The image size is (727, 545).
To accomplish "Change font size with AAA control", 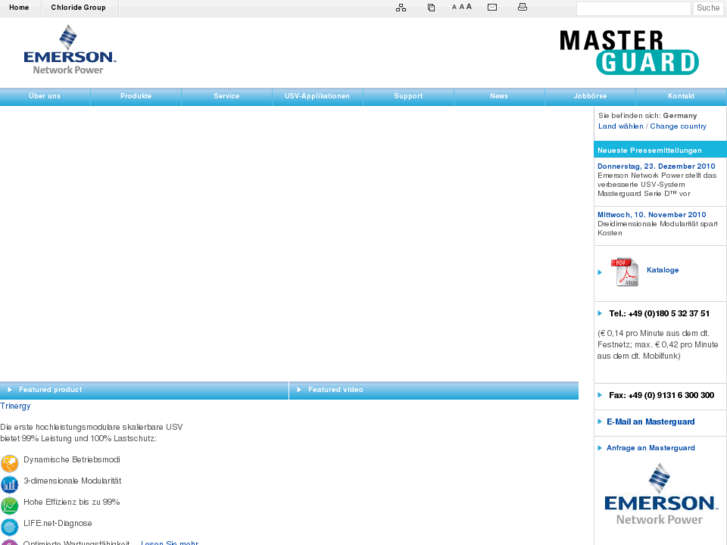I will (462, 7).
